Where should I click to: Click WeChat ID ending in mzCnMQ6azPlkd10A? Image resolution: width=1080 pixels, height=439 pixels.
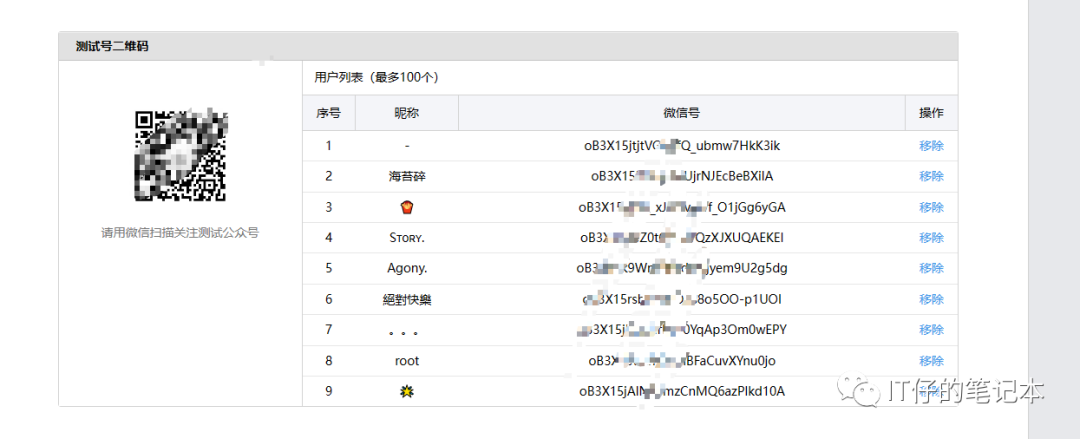(x=682, y=391)
